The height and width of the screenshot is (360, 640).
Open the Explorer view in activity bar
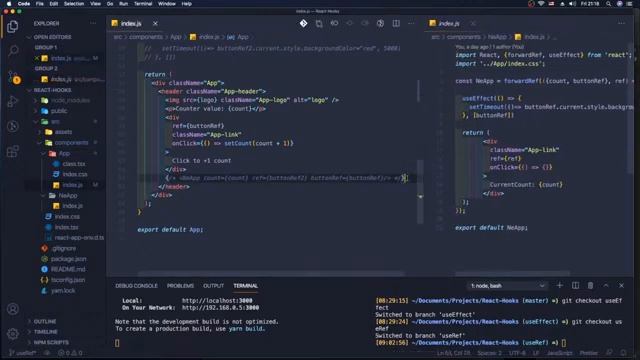click(13, 27)
